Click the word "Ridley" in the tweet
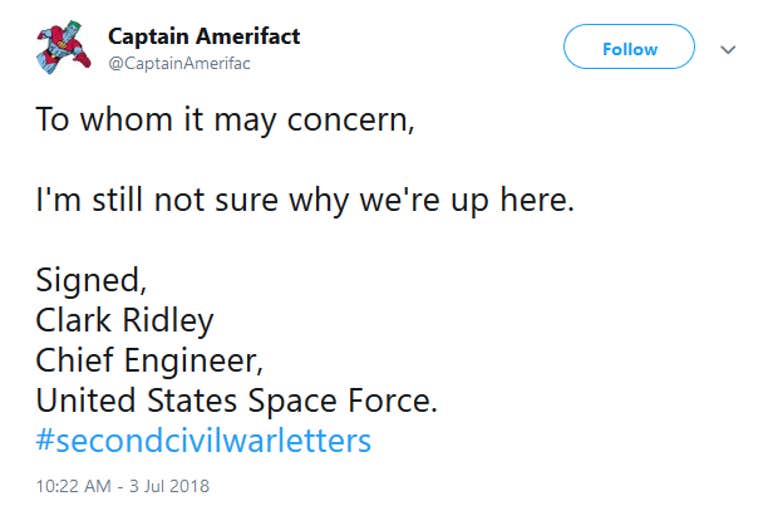Screen dimensions: 768x506 168,321
